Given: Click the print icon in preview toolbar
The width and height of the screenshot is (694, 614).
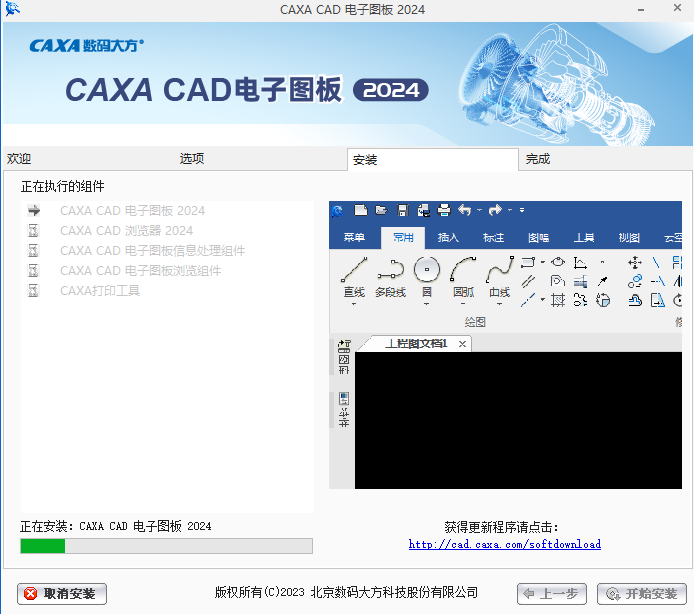Looking at the screenshot, I should click(444, 210).
